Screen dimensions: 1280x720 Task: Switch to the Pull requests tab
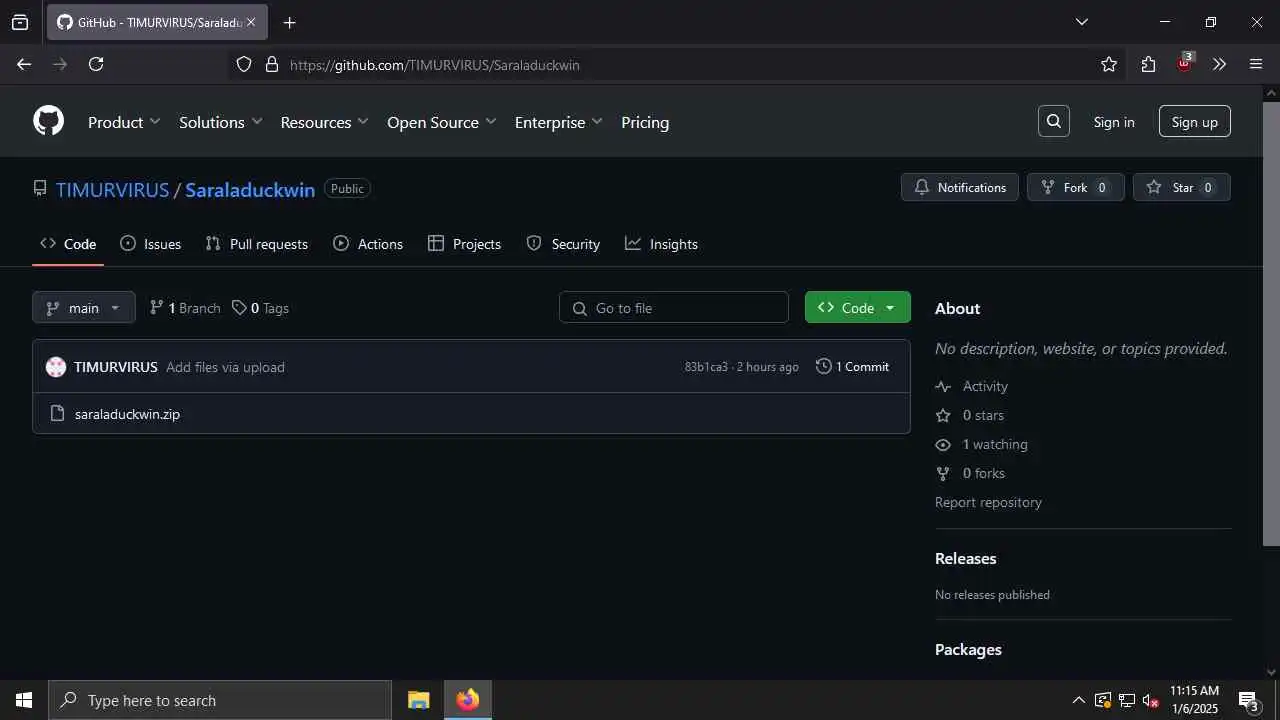click(257, 244)
